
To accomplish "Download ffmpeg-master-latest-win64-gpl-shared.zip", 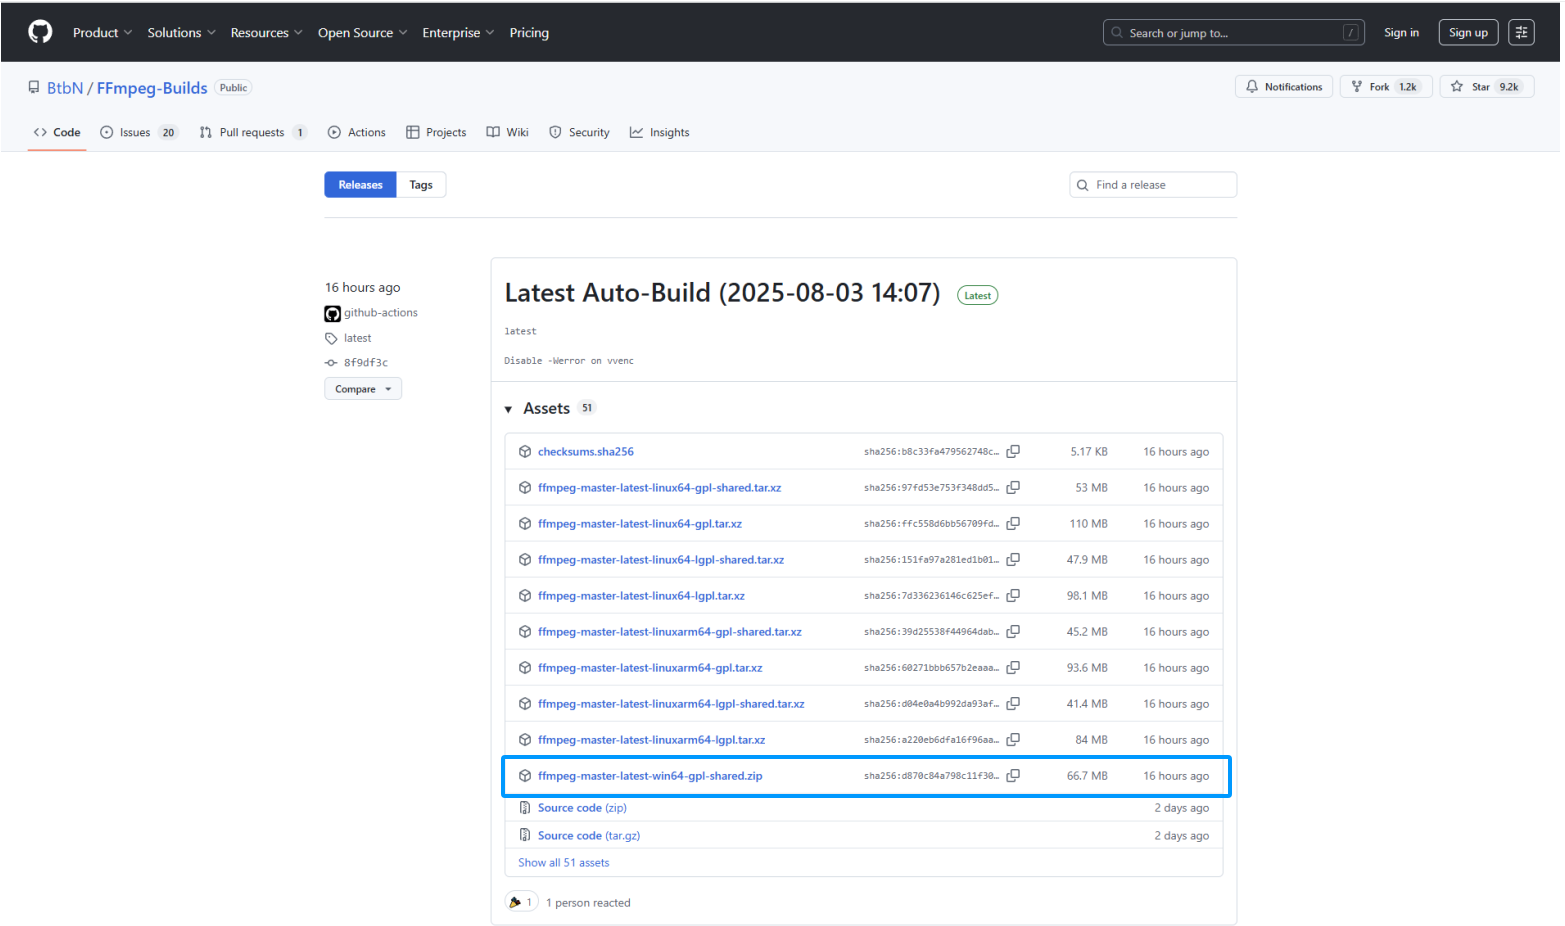I will click(650, 776).
